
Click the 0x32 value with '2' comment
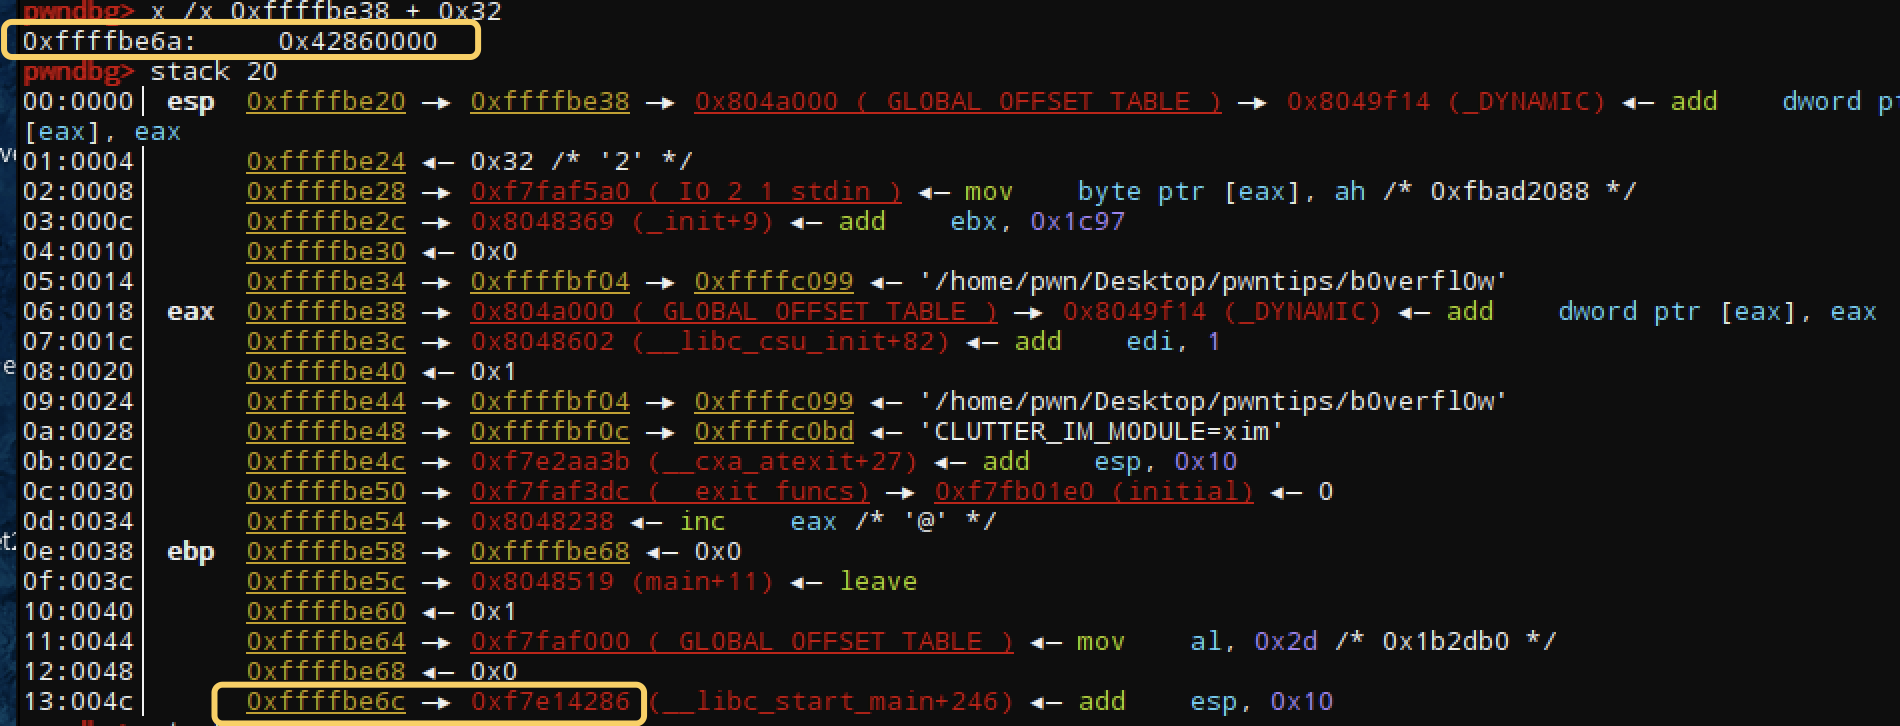coord(582,162)
